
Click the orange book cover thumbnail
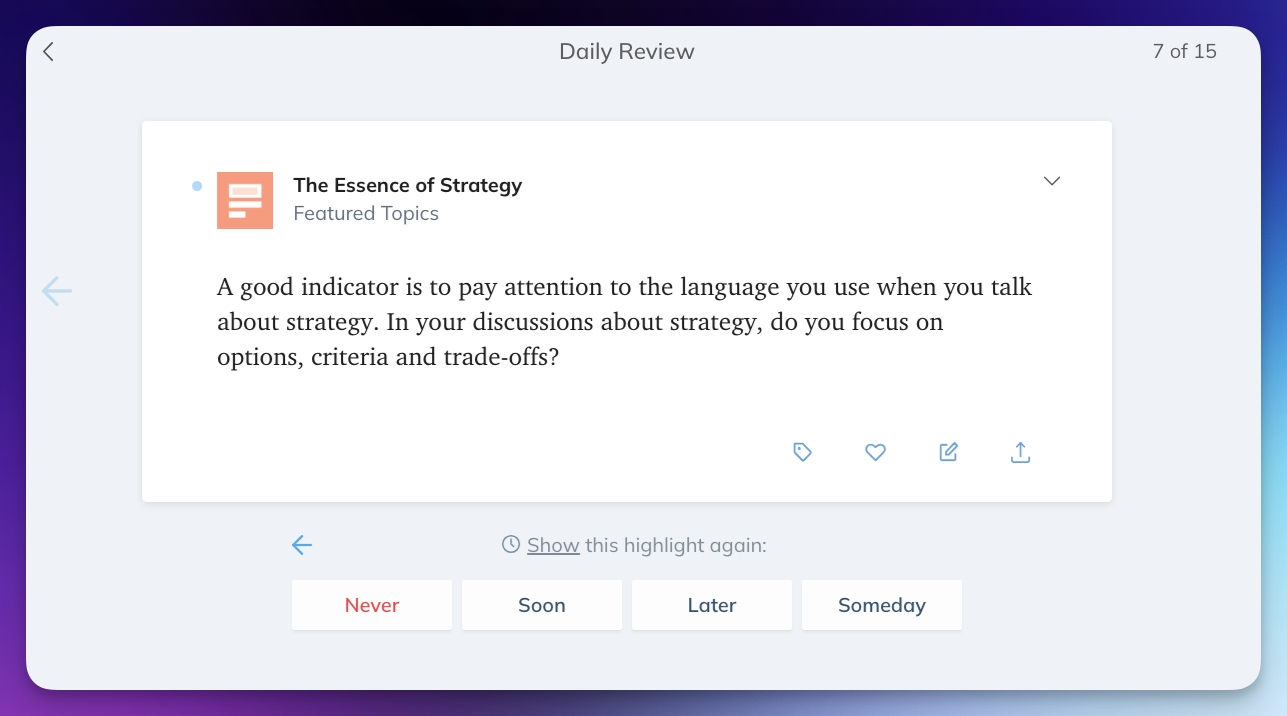[x=245, y=200]
